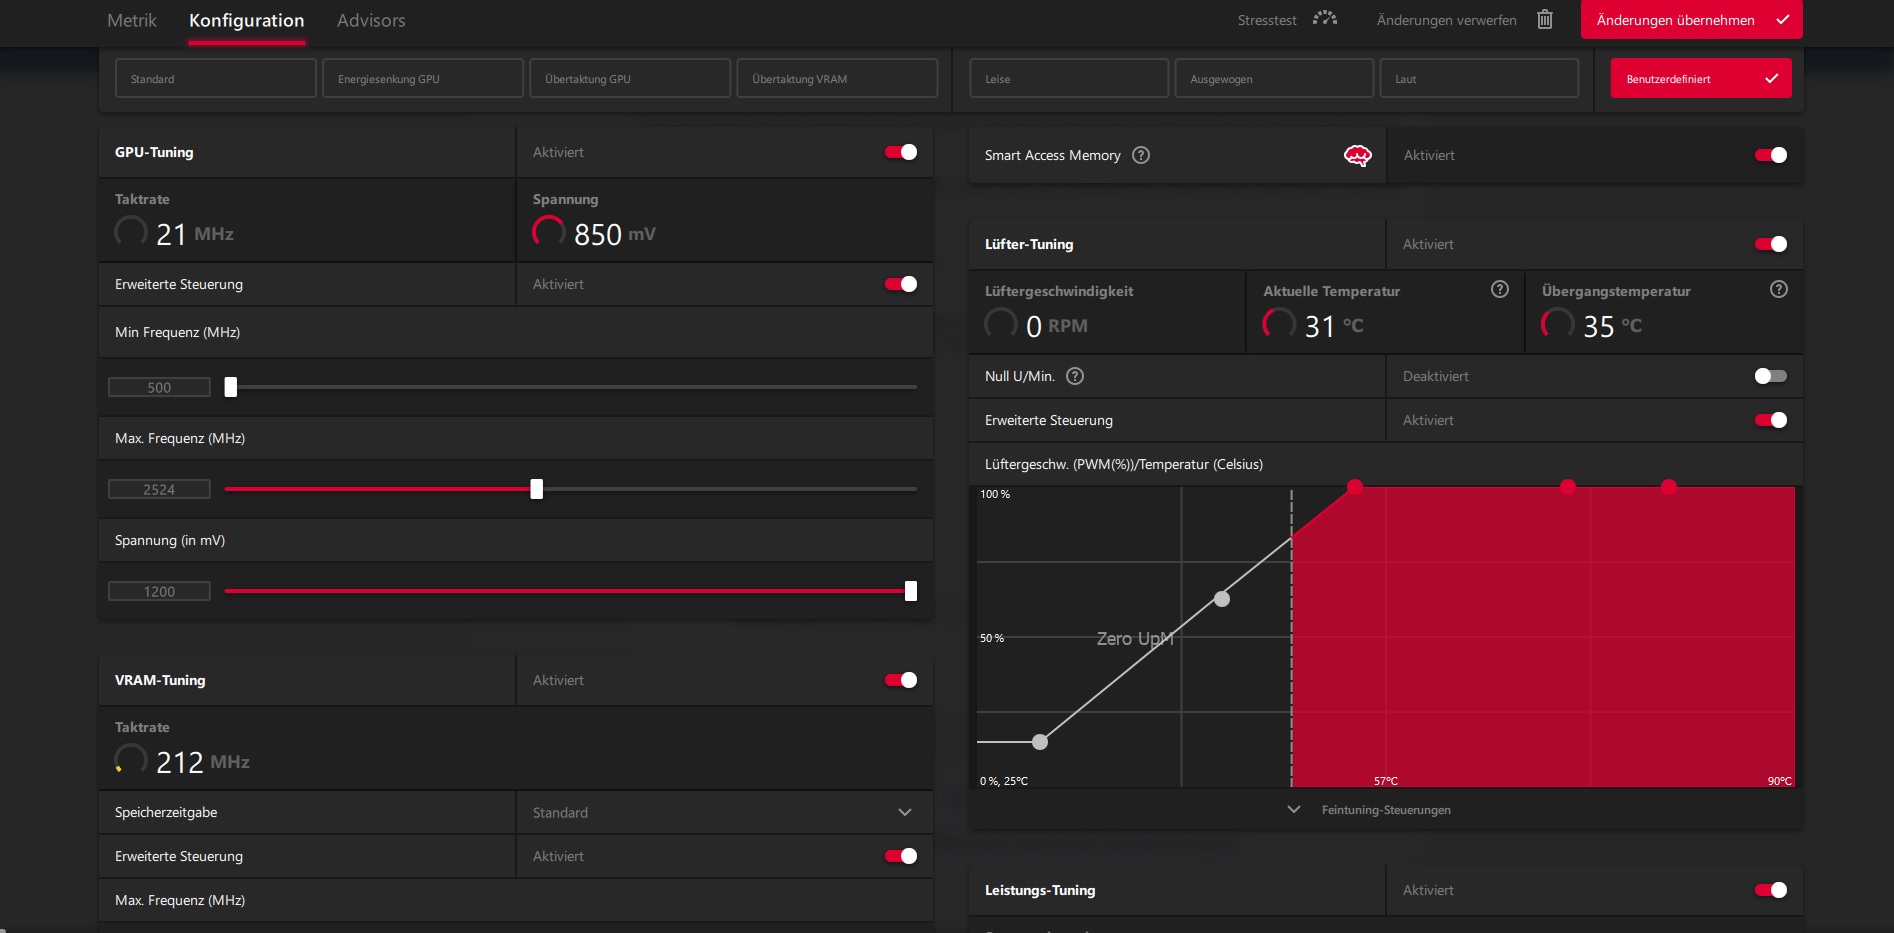Disable the Lüfter-Tuning toggle

(x=1771, y=244)
